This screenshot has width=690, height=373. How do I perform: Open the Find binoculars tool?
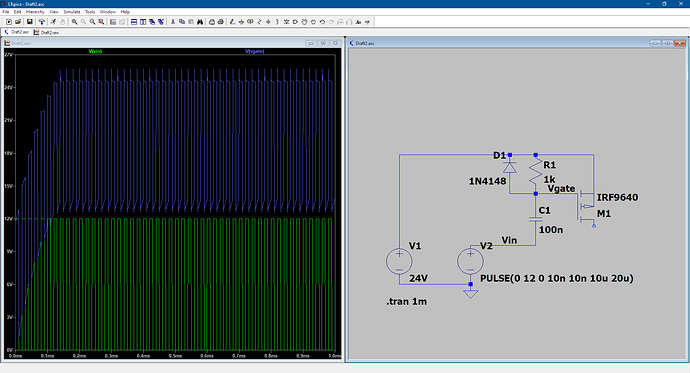tap(200, 22)
